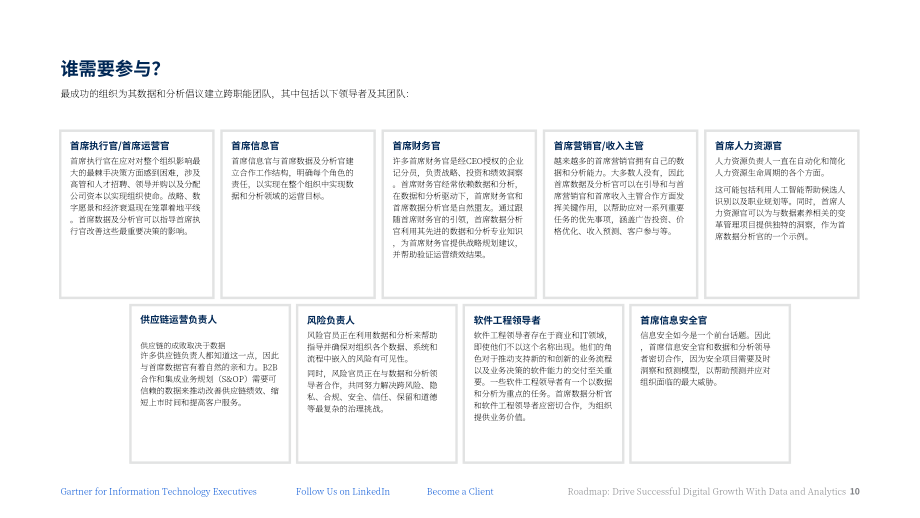The image size is (920, 518).
Task: Click body text under 首席营销官/收入主管
Action: pos(619,196)
